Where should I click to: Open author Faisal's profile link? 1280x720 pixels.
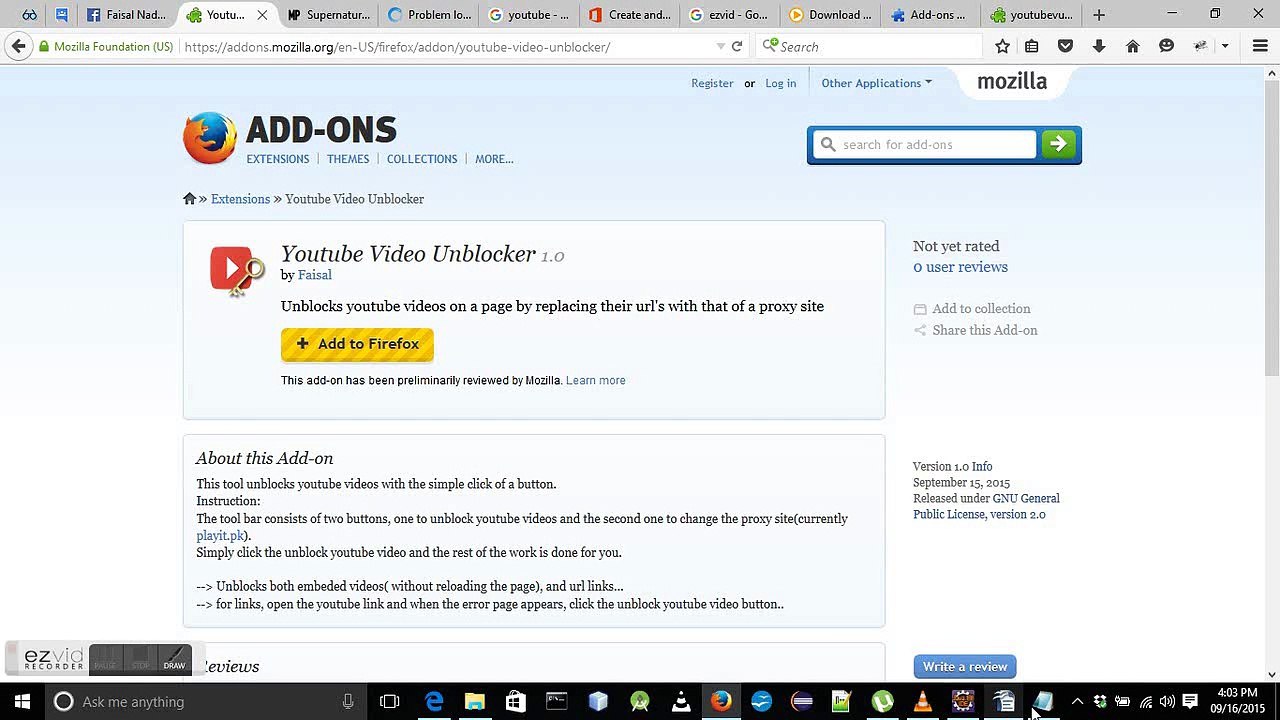click(315, 275)
